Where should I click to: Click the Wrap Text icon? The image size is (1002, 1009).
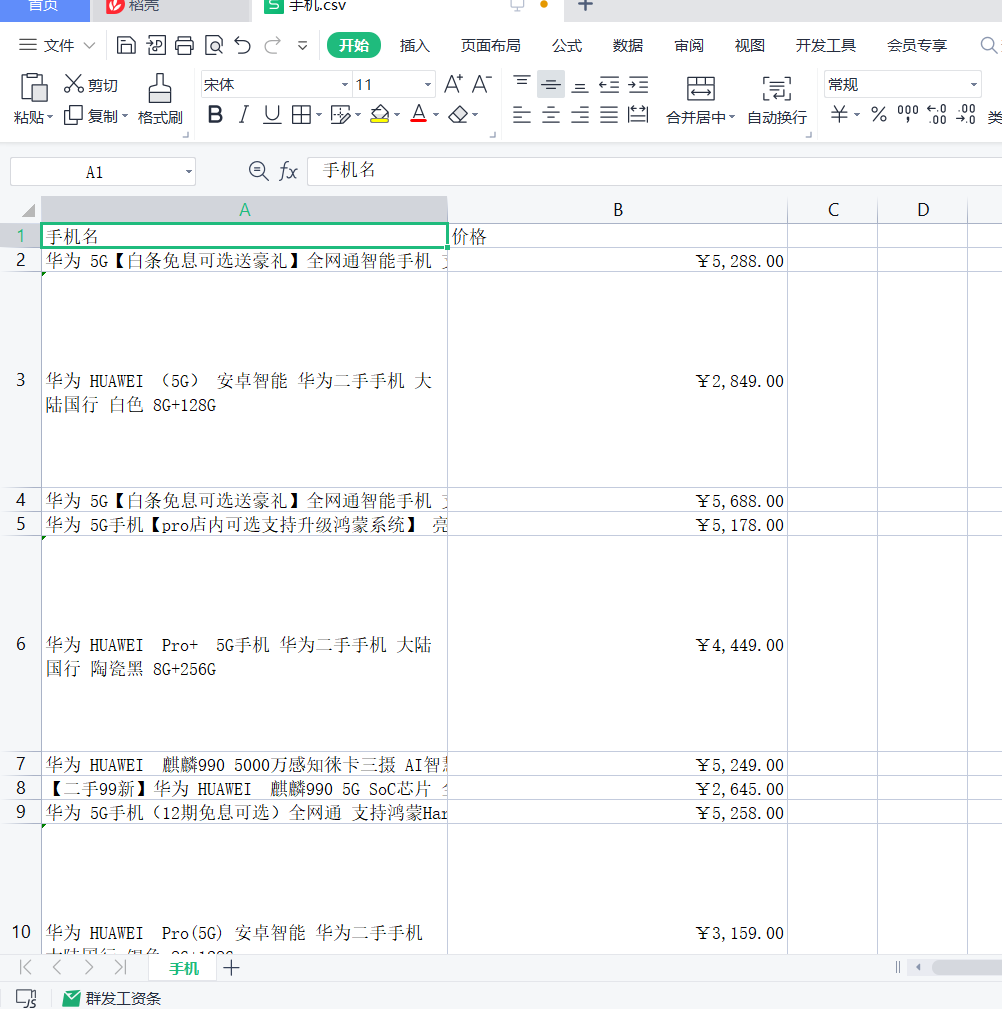tap(777, 88)
